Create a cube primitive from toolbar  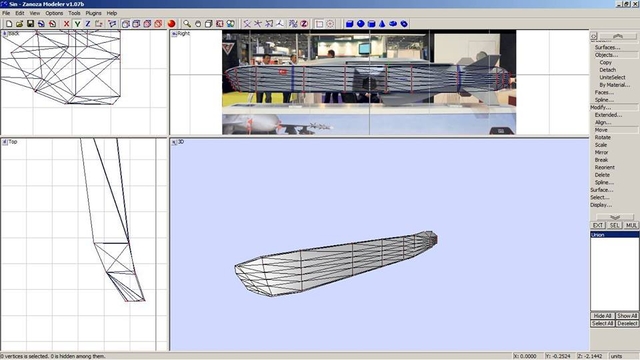pyautogui.click(x=349, y=24)
